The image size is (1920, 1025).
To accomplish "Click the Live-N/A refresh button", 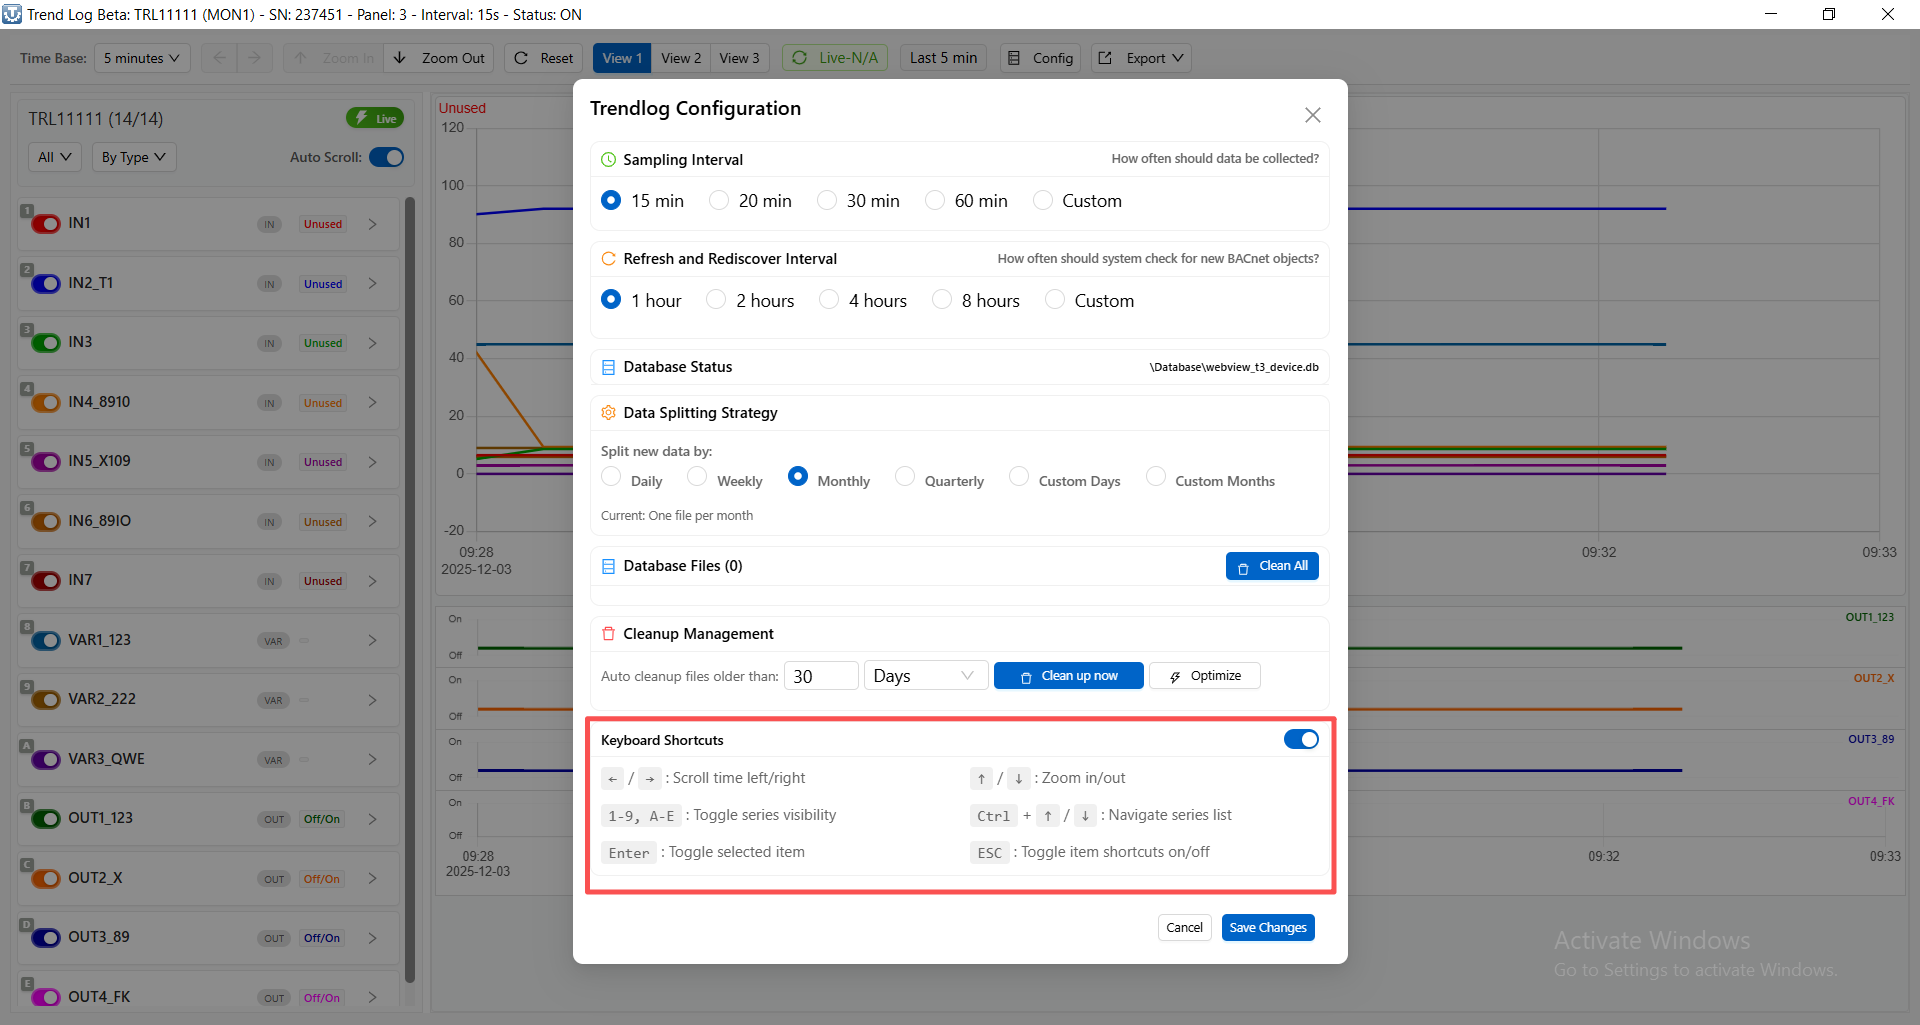I will point(835,58).
